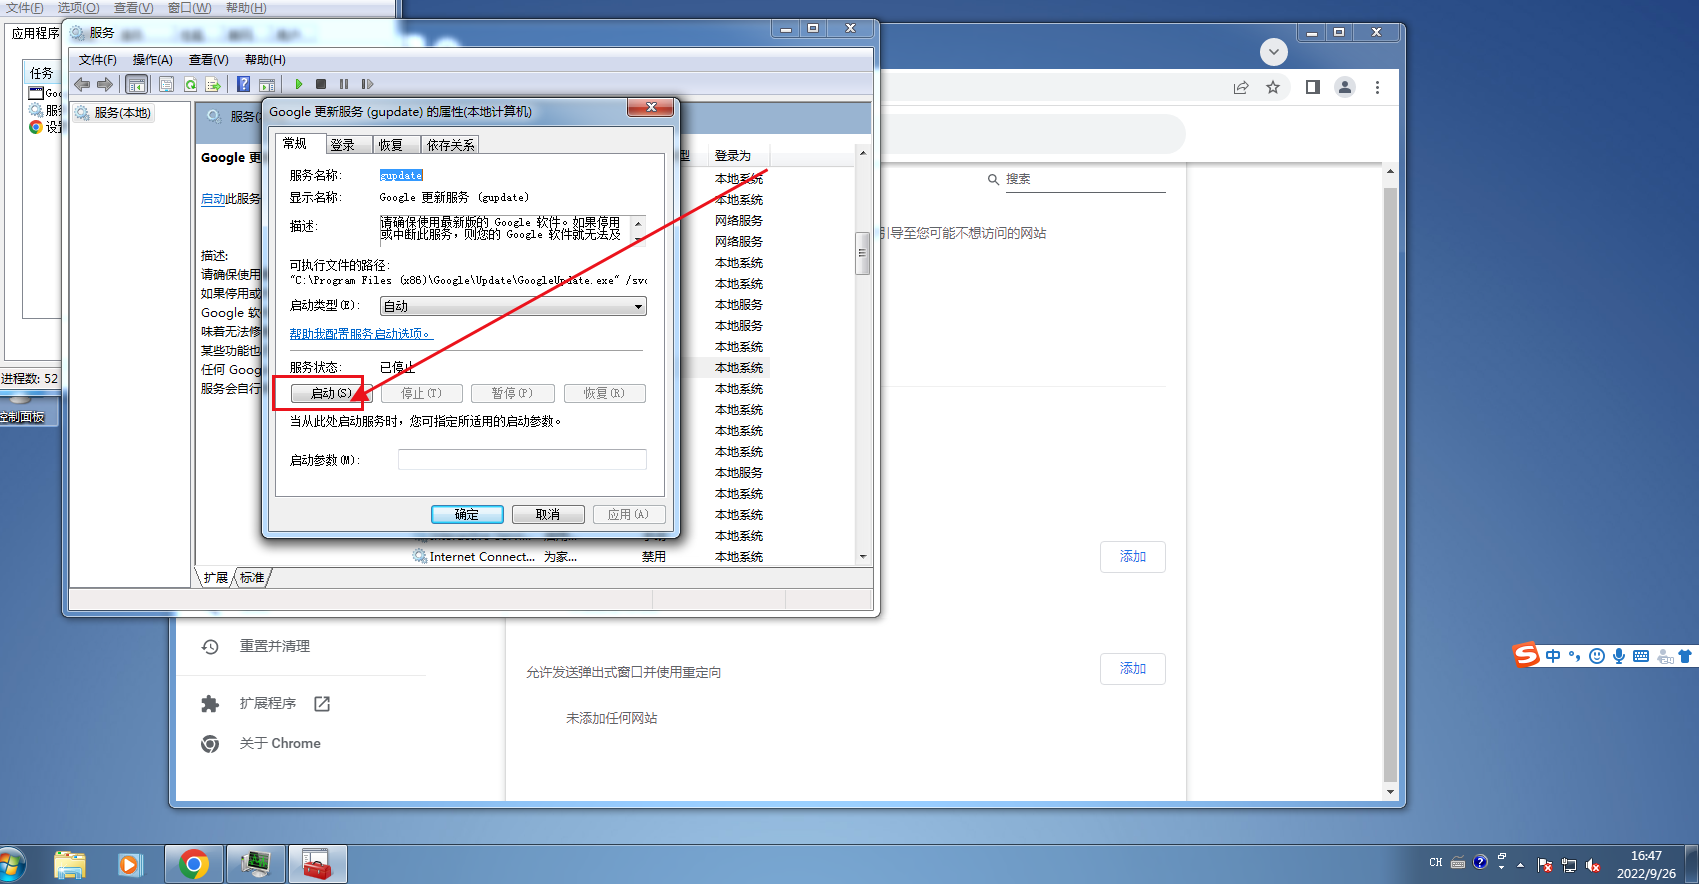Click the Refresh icon in Services toolbar

click(190, 84)
